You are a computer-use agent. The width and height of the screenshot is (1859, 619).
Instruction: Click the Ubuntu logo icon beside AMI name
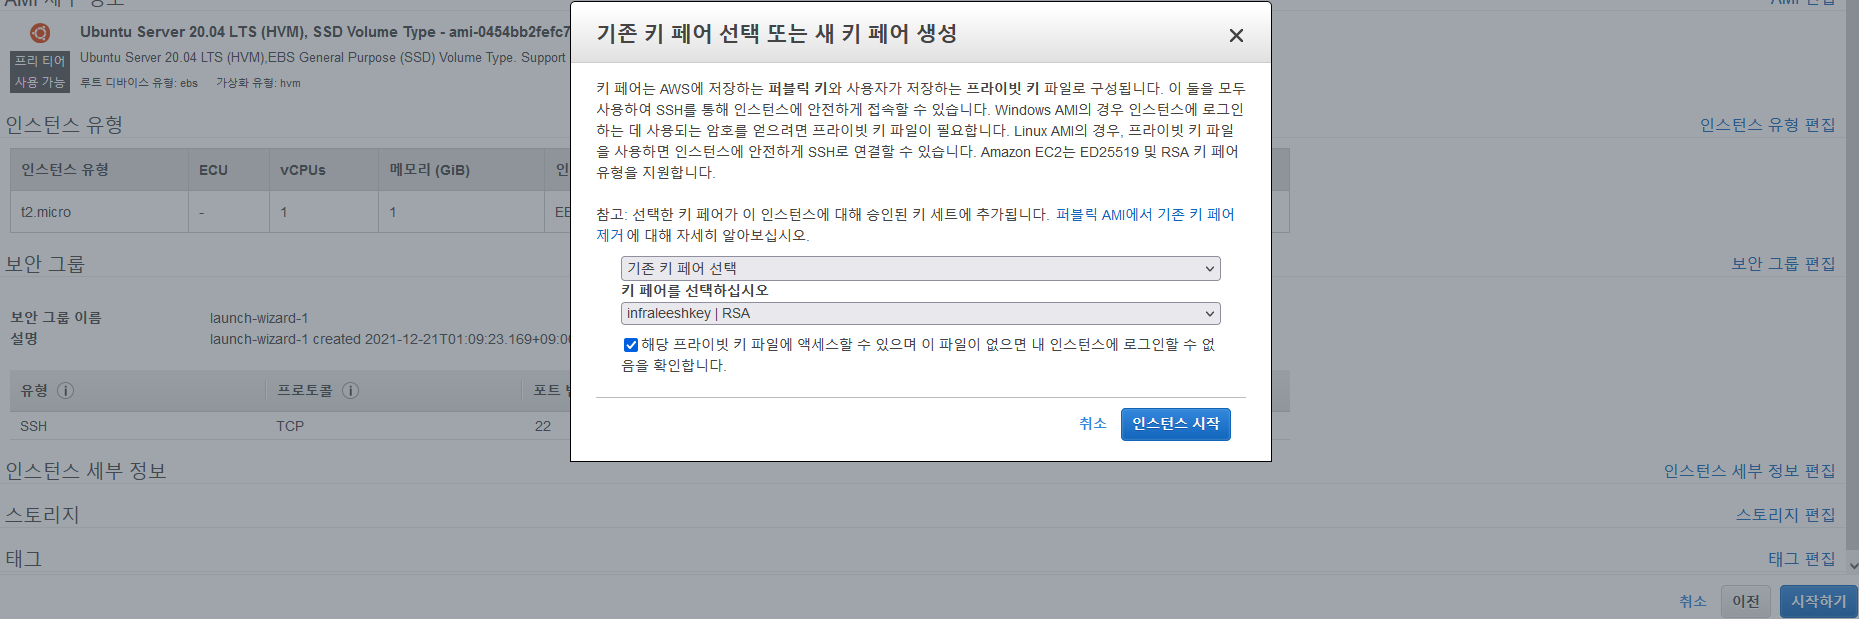click(x=40, y=33)
